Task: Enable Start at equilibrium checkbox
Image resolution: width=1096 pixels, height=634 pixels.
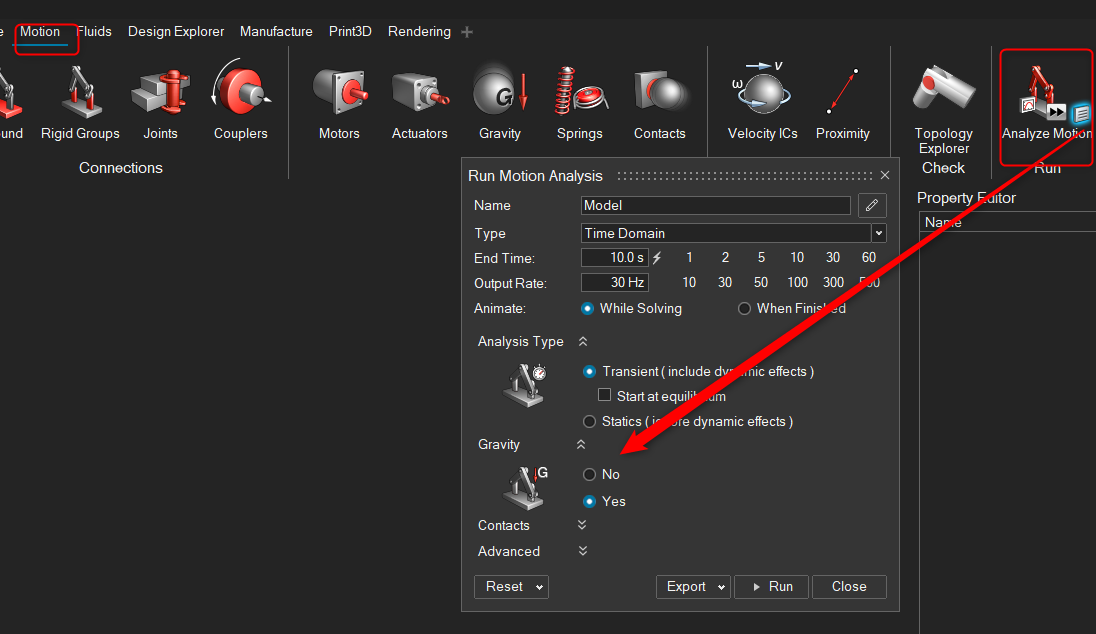Action: (605, 395)
